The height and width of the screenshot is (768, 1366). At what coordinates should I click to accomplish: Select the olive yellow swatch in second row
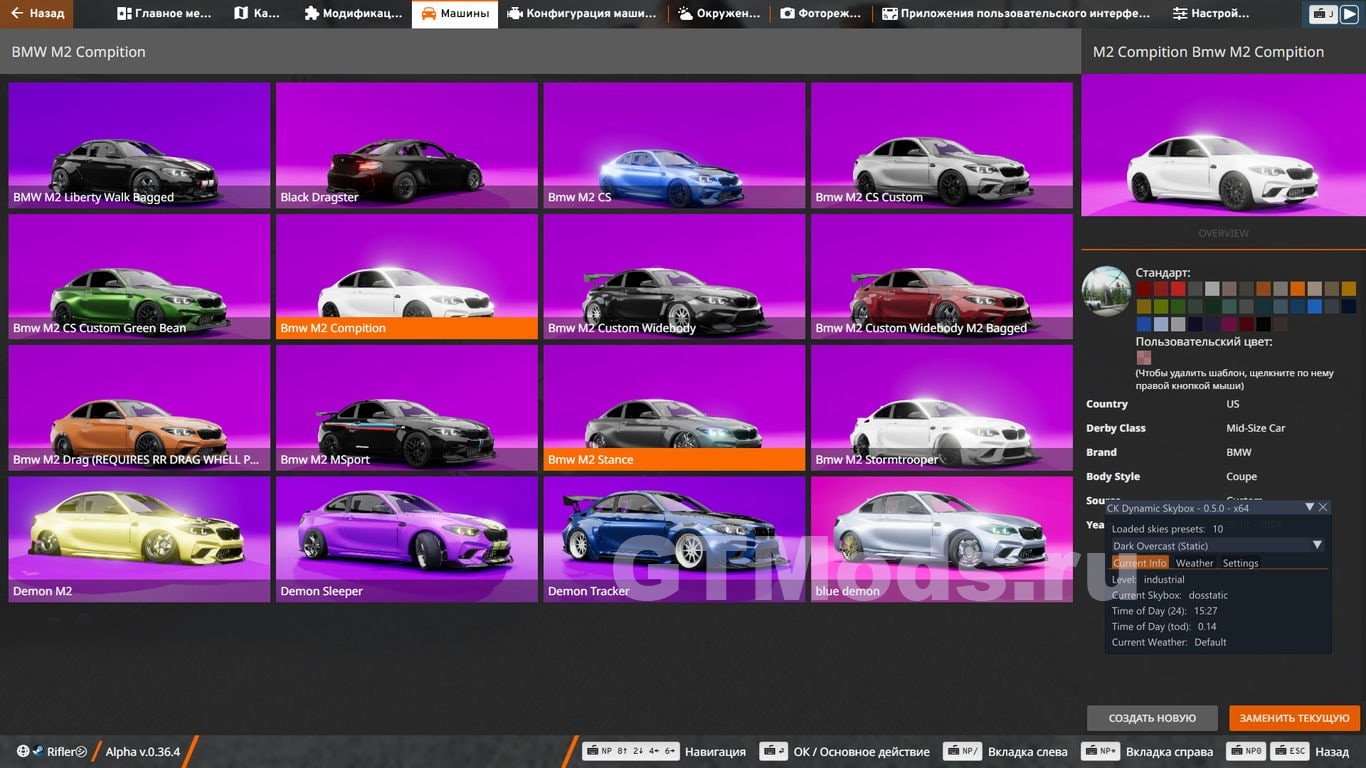coord(1143,306)
